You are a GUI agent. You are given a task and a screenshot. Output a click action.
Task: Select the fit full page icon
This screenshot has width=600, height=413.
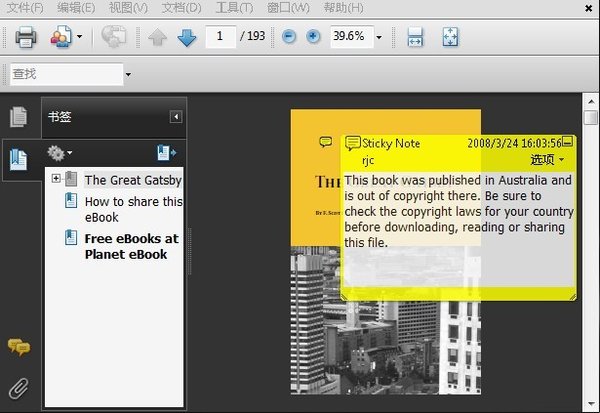[x=450, y=38]
